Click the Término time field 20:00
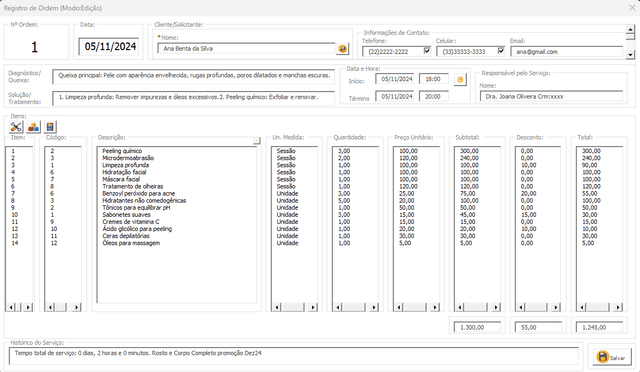640x372 pixels. [434, 97]
